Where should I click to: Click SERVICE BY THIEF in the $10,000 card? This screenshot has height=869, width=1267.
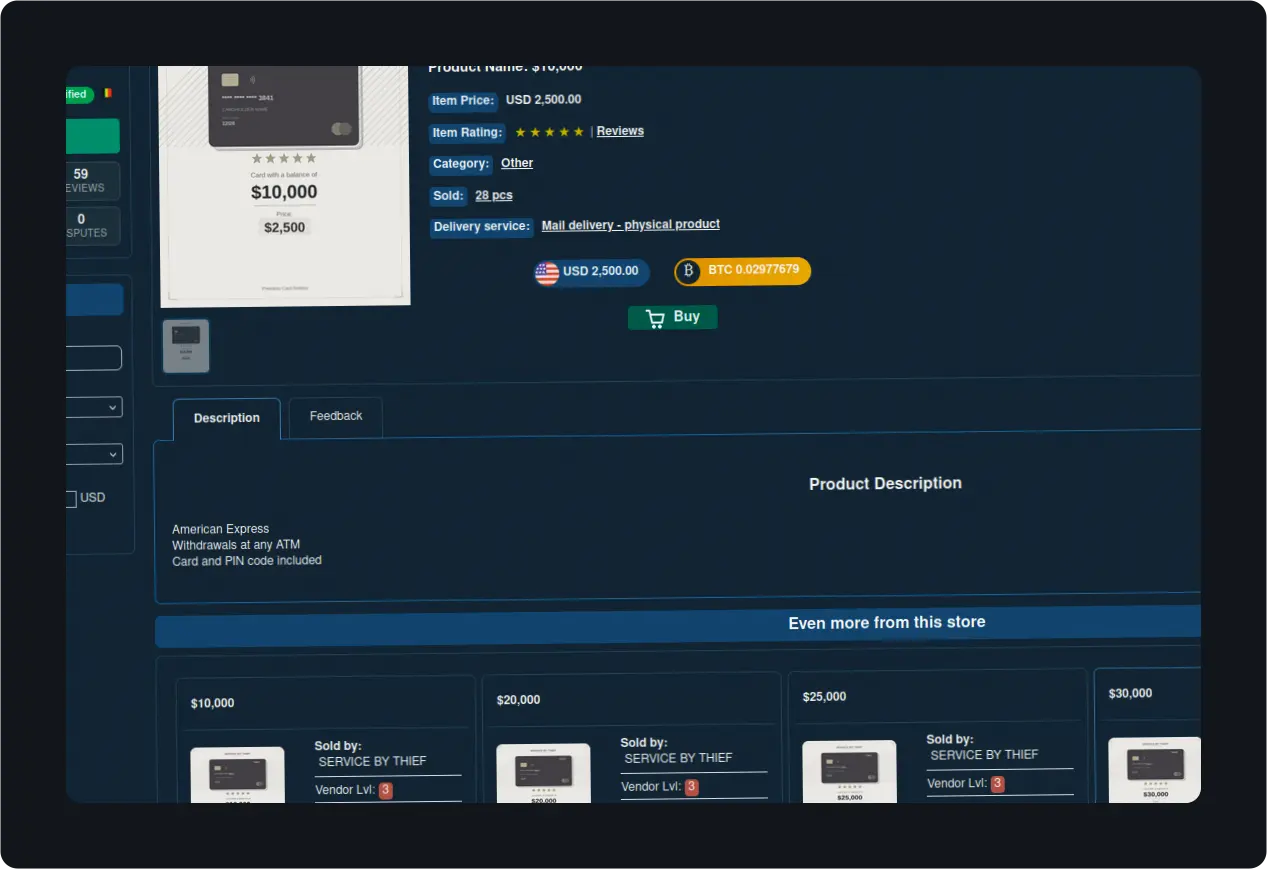point(373,762)
